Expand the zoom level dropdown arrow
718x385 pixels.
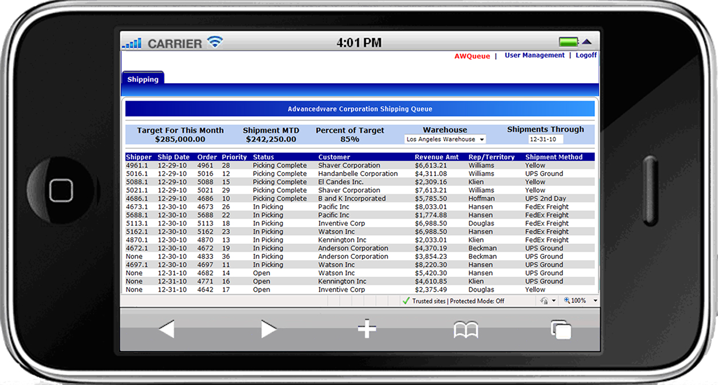[595, 301]
